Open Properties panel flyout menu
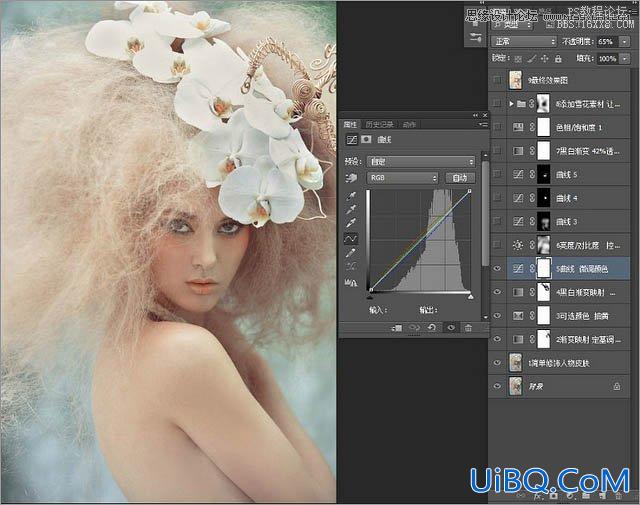Viewport: 640px width, 505px height. tap(483, 125)
